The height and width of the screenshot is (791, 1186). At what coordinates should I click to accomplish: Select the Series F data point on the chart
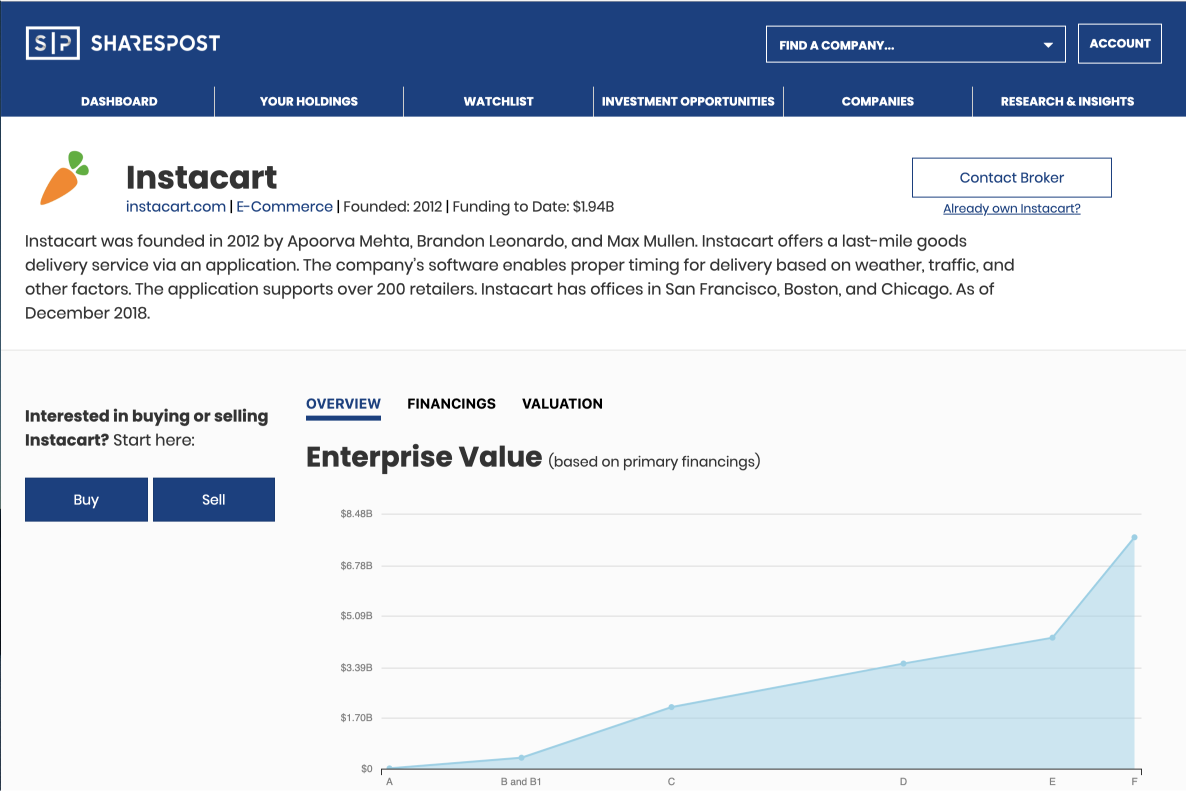tap(1133, 537)
